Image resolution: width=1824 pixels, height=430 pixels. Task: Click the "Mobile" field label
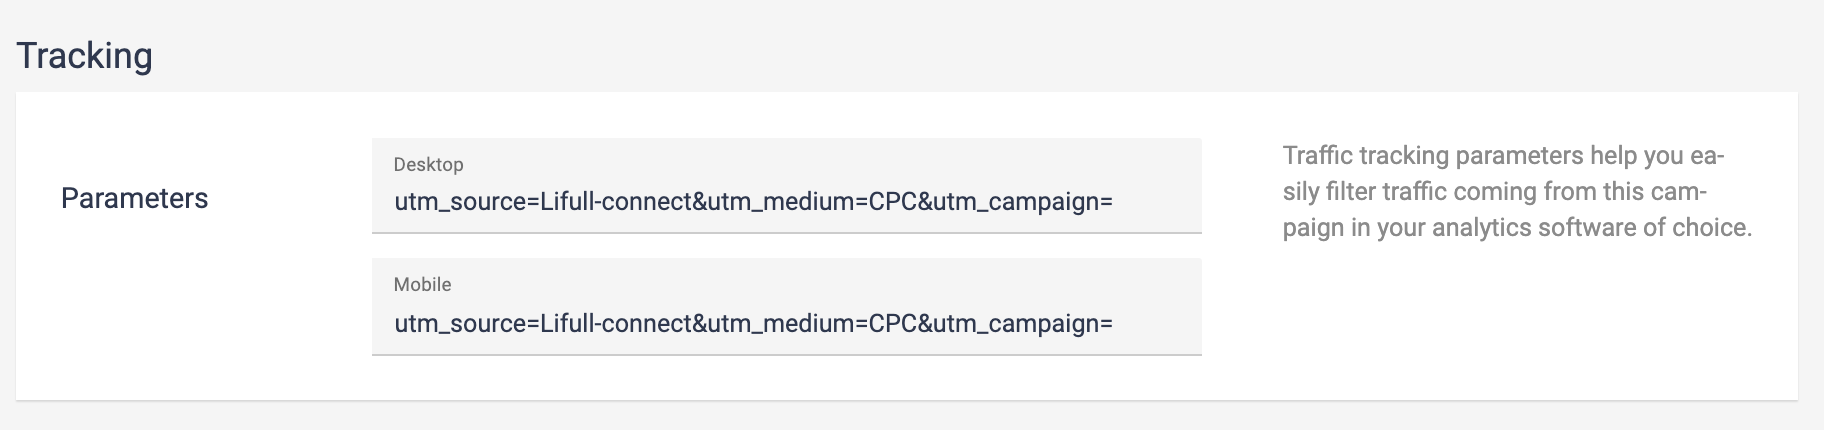click(x=422, y=285)
